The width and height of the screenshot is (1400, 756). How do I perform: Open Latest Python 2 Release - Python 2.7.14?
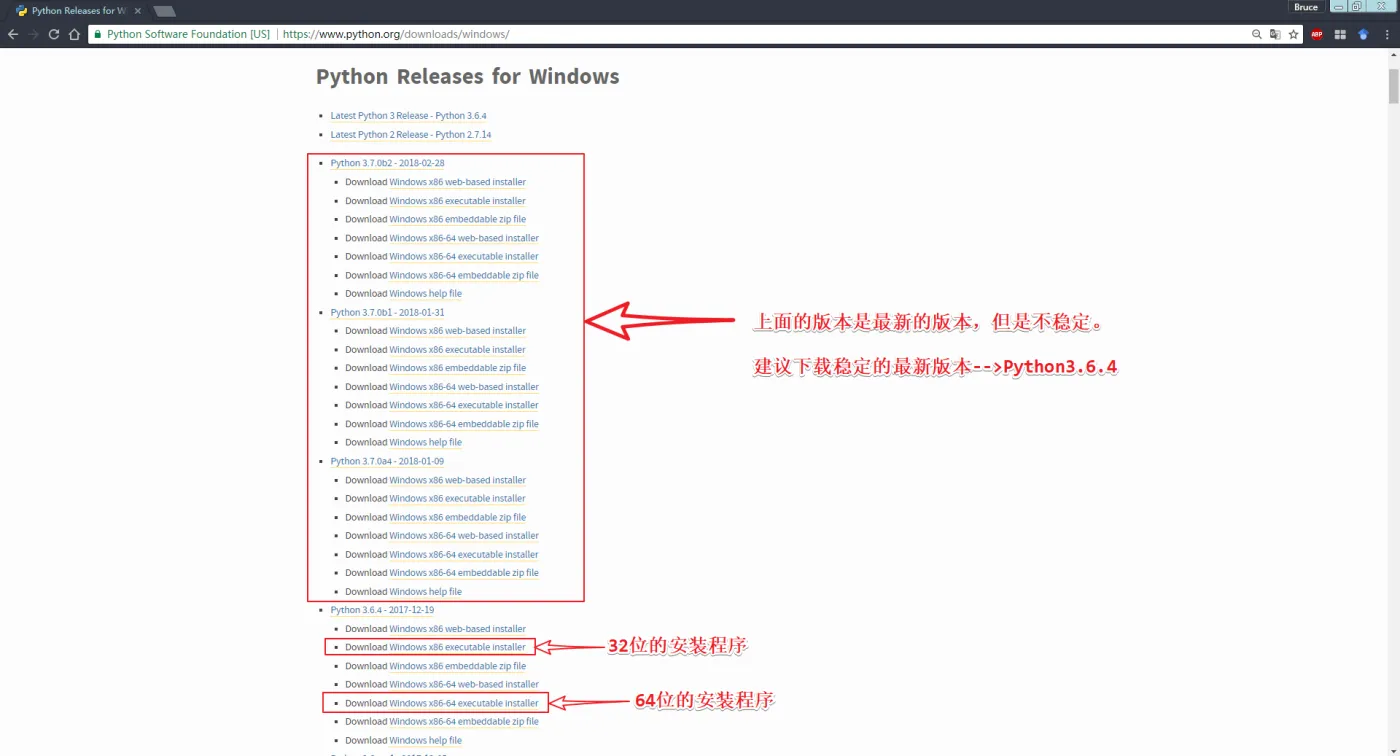pos(411,135)
